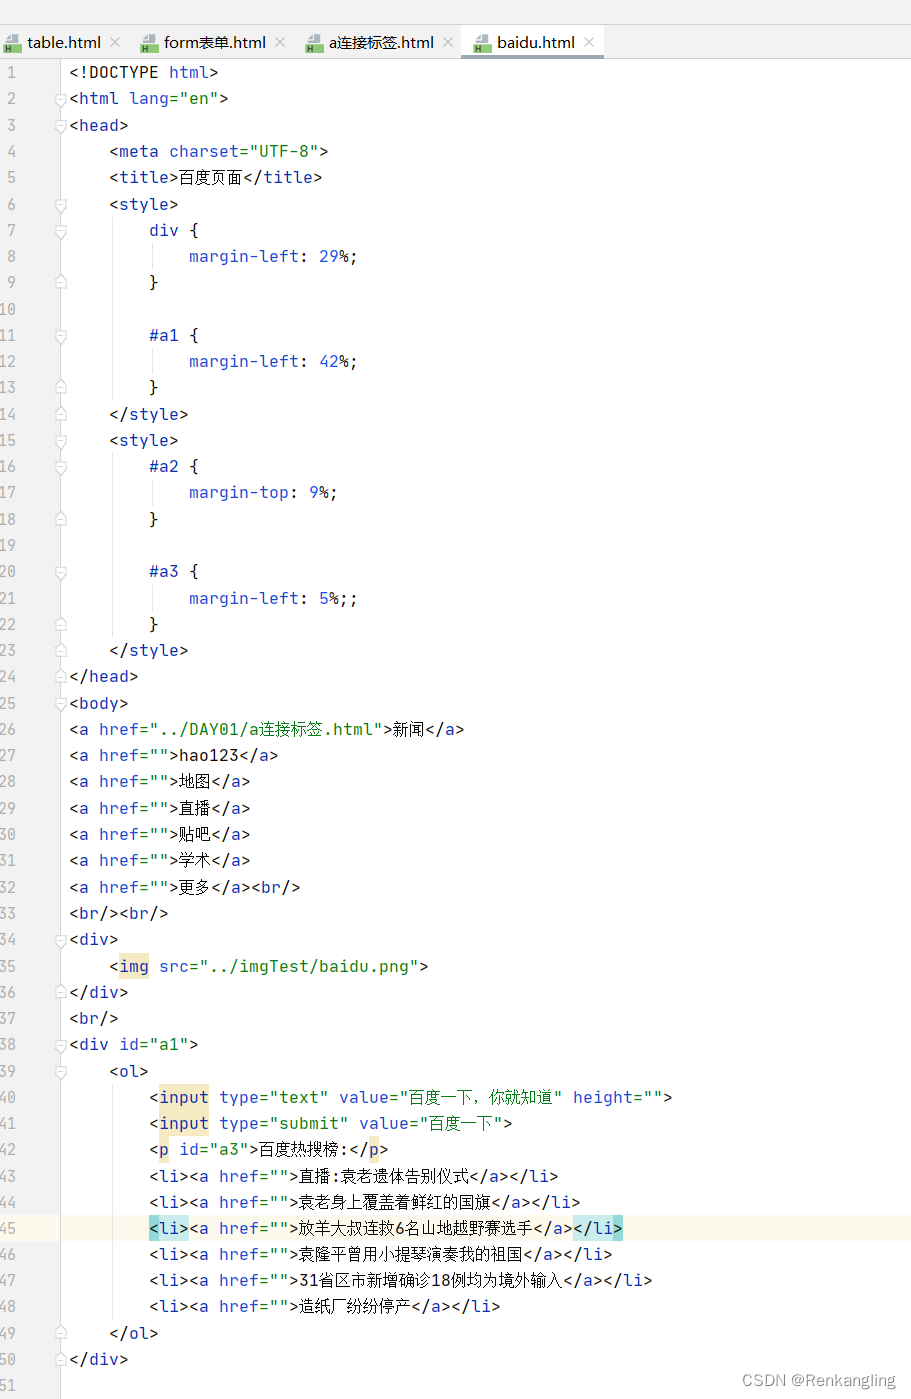Click the HTML file icon on table.html tab

tap(14, 42)
